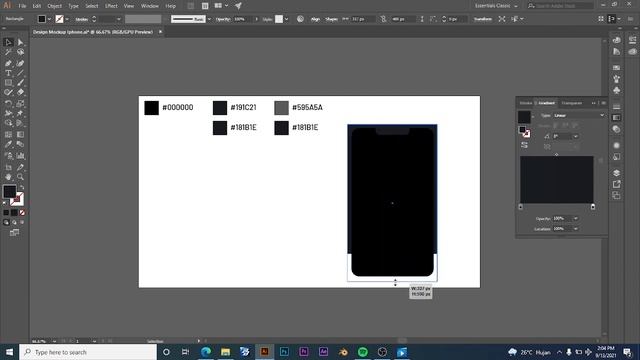Choose the Lasso tool
640x360 pixels.
pyautogui.click(x=20, y=52)
